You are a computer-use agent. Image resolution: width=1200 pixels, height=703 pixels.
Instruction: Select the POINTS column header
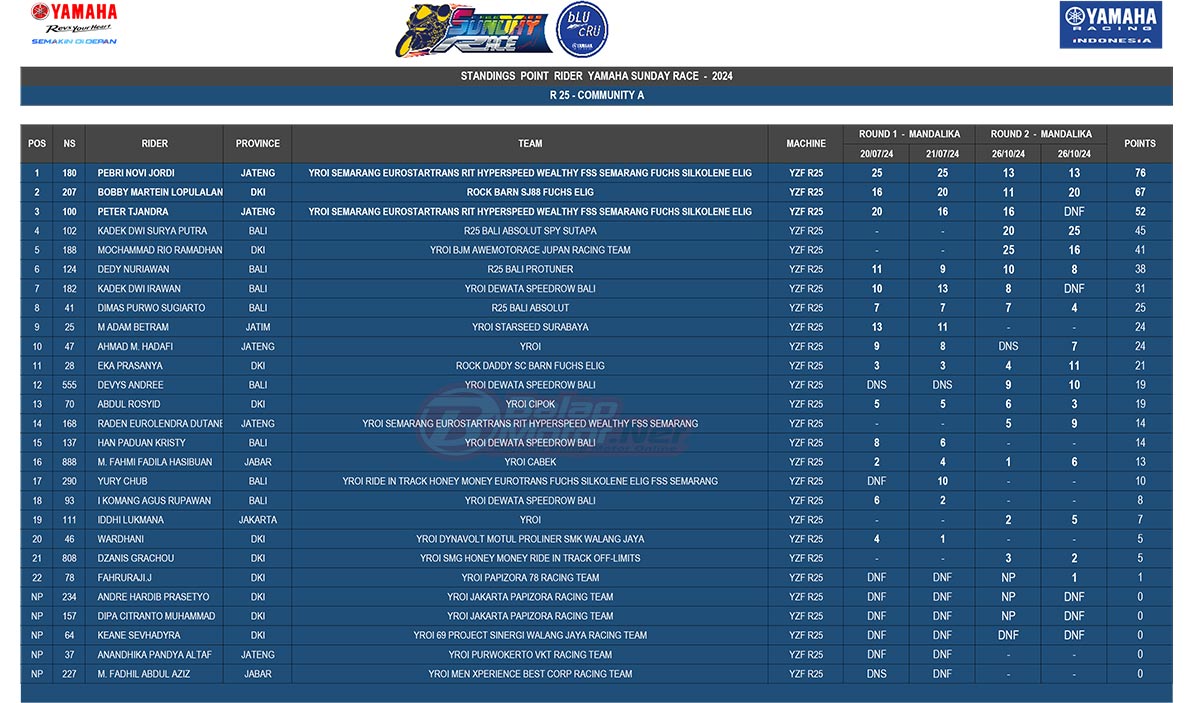click(1140, 144)
